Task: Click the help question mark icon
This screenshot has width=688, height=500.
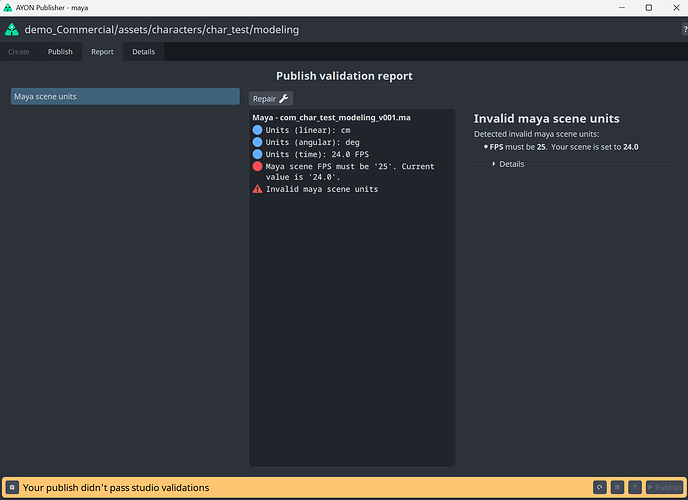Action: [x=683, y=30]
